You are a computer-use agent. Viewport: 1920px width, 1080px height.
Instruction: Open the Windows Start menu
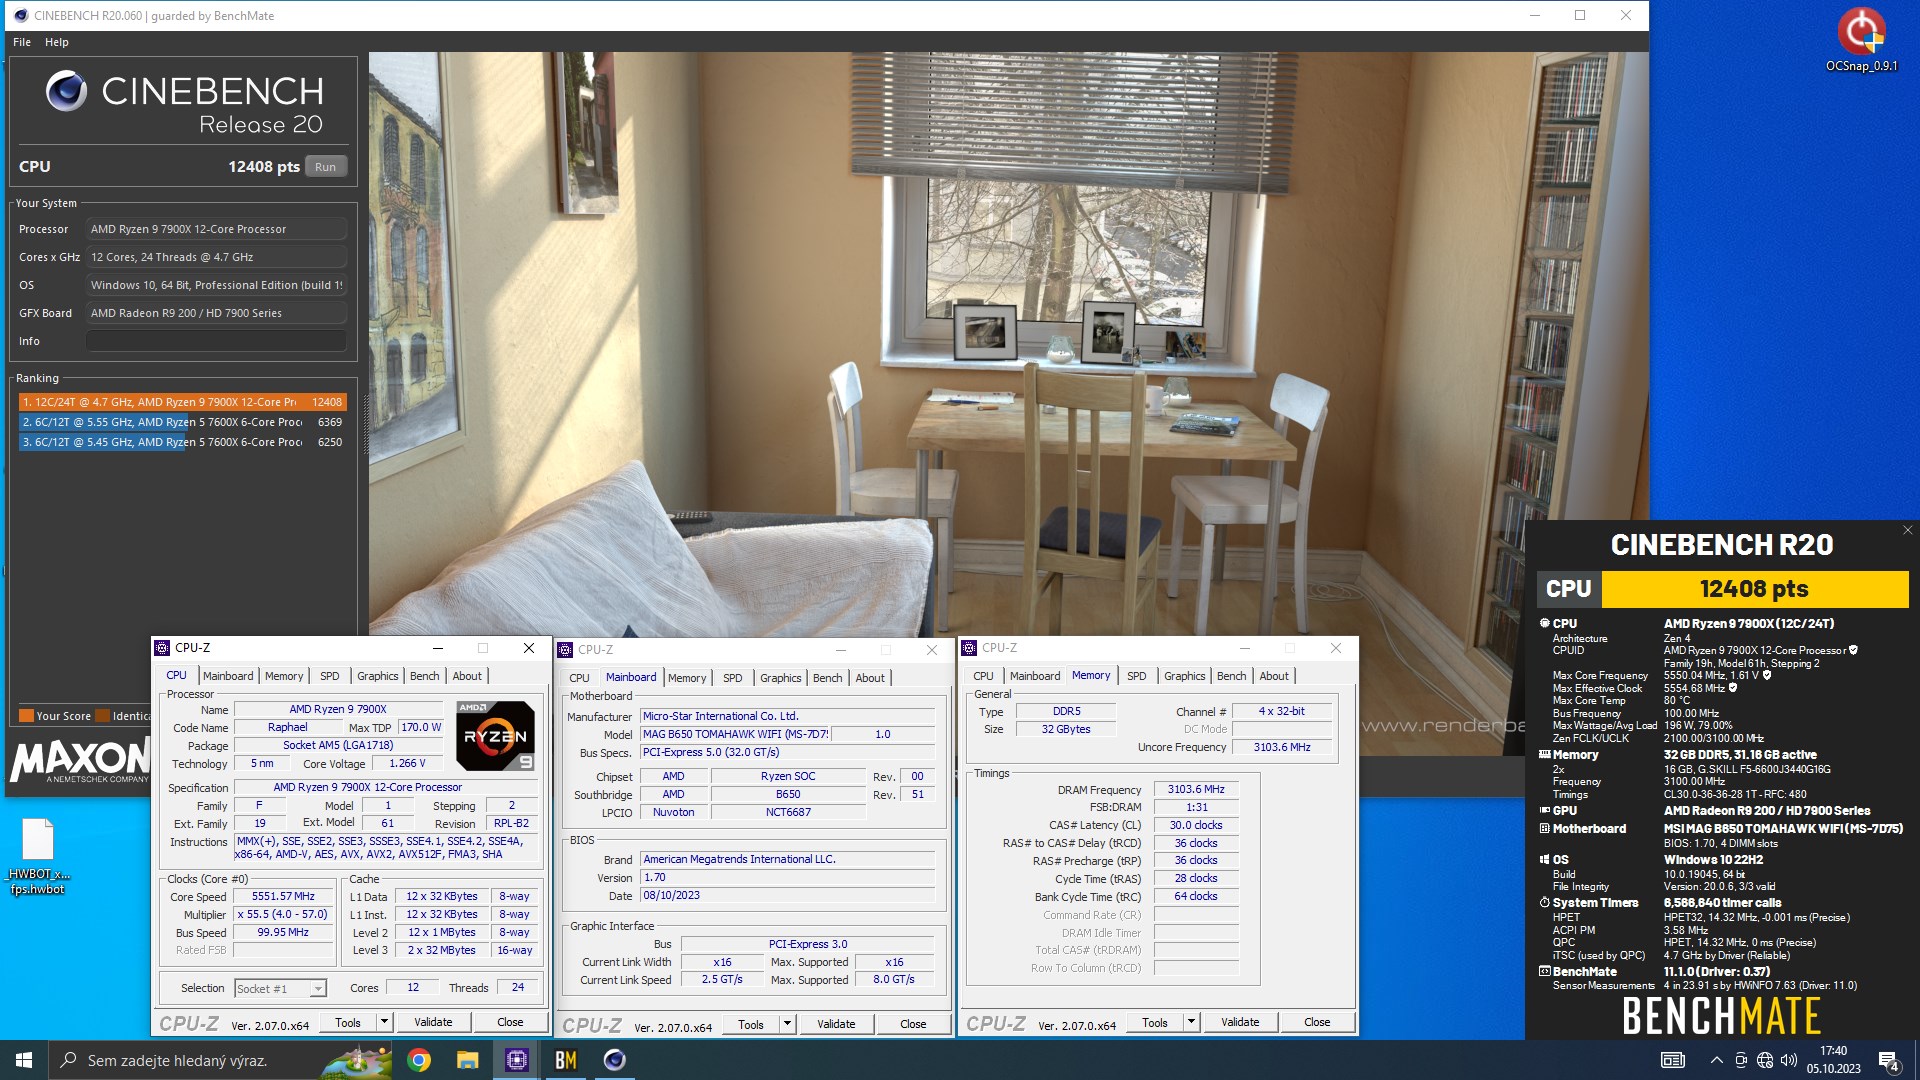tap(24, 1060)
